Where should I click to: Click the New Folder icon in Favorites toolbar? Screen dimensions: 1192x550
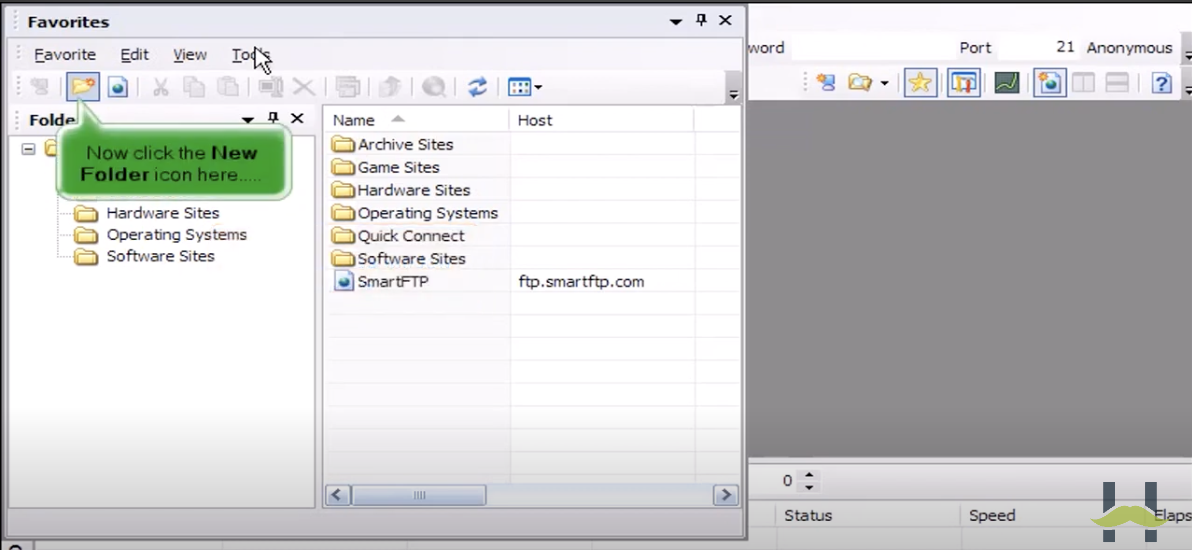[82, 87]
